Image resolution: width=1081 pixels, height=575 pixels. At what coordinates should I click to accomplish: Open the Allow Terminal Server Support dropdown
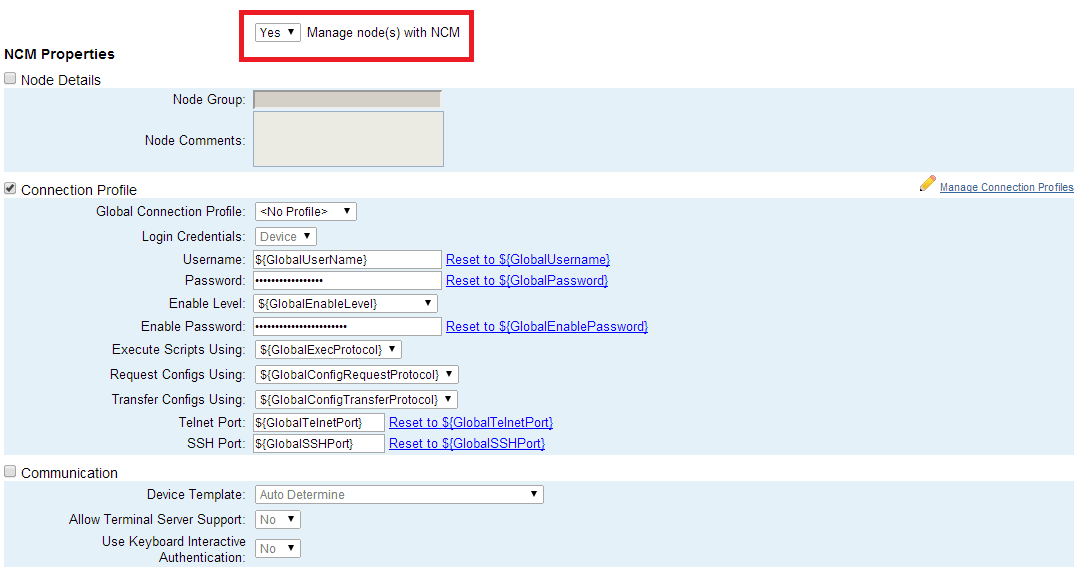click(278, 519)
